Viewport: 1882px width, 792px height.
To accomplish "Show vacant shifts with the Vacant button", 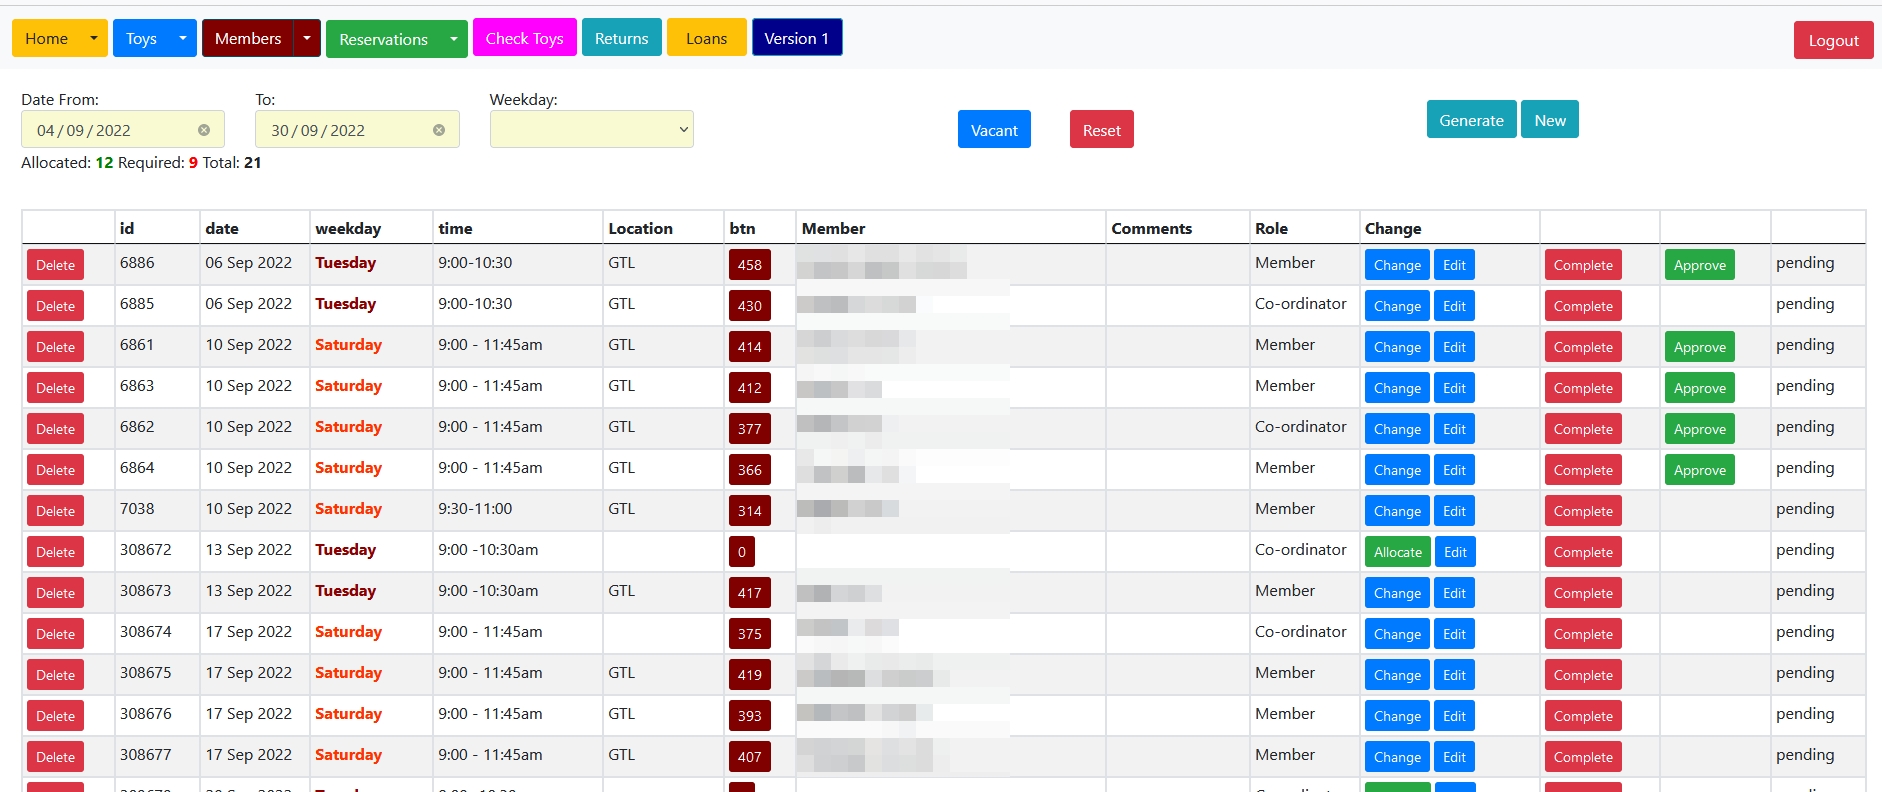I will [993, 130].
